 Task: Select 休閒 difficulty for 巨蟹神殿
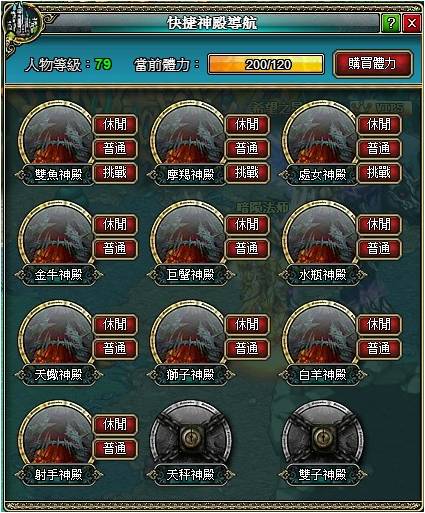click(x=247, y=224)
